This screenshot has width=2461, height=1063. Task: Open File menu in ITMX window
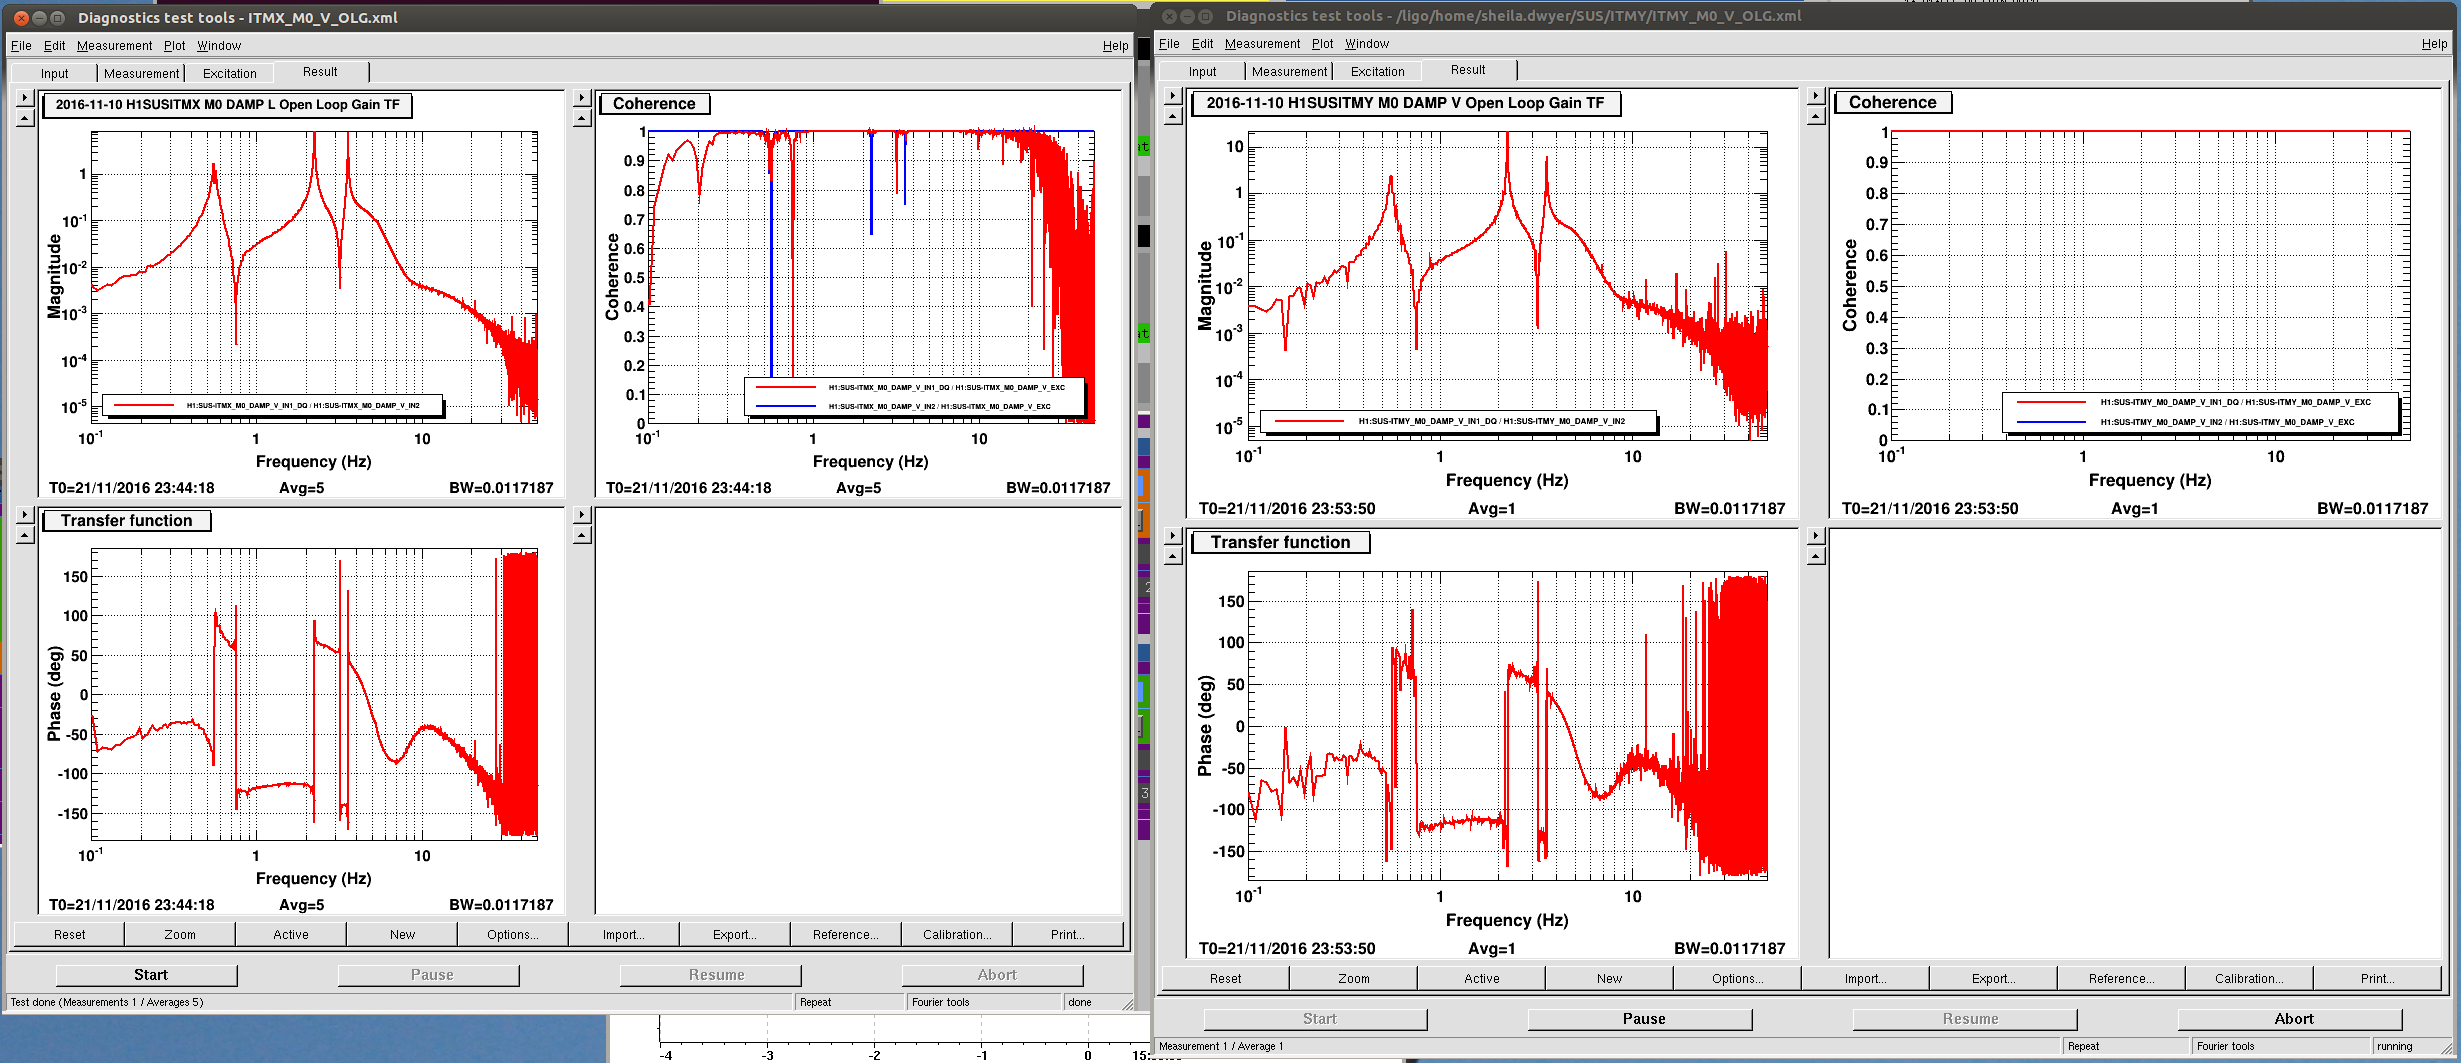(x=21, y=45)
